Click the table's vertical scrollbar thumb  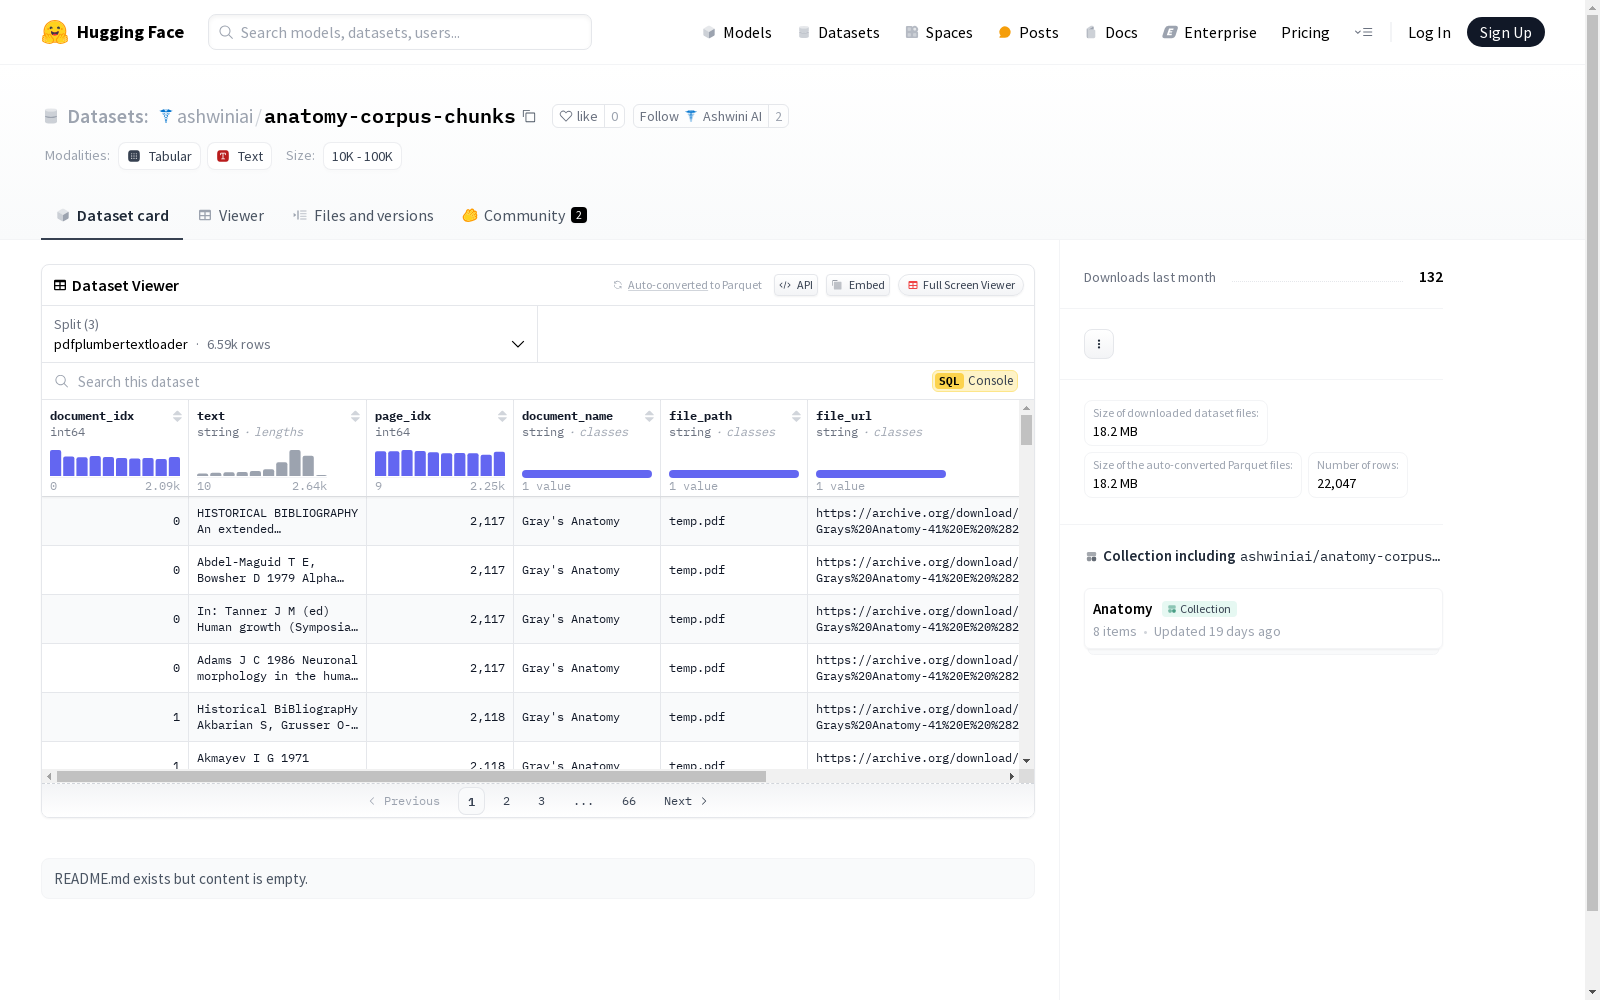coord(1026,430)
